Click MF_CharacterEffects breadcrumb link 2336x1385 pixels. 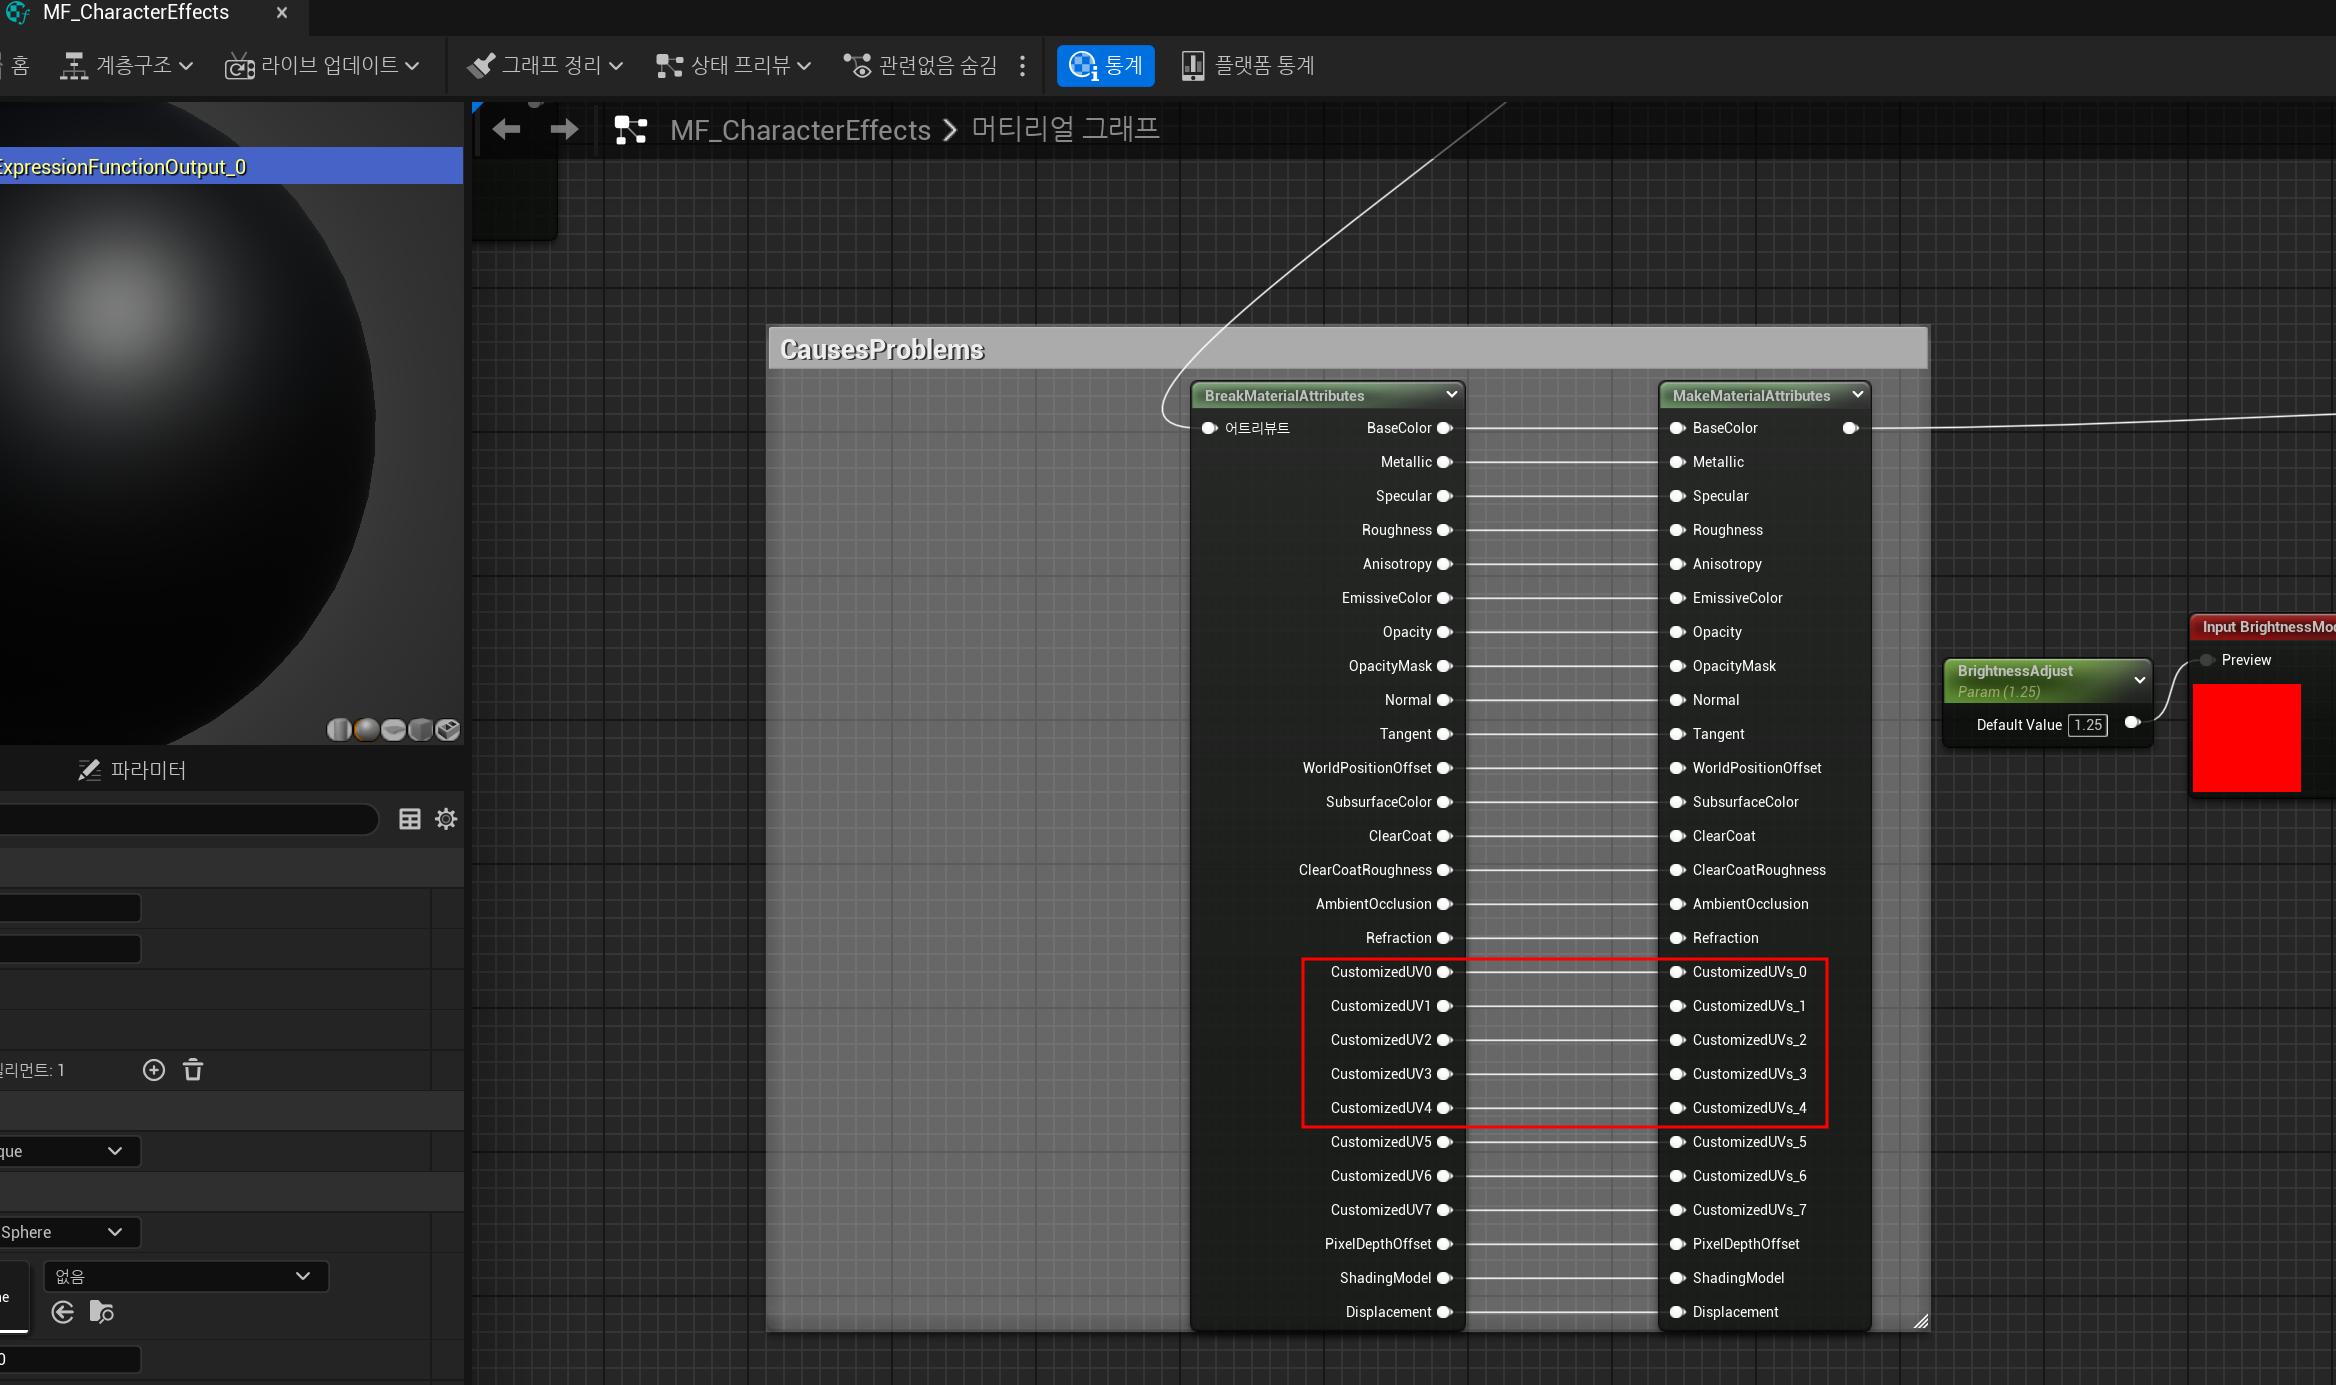[x=800, y=130]
